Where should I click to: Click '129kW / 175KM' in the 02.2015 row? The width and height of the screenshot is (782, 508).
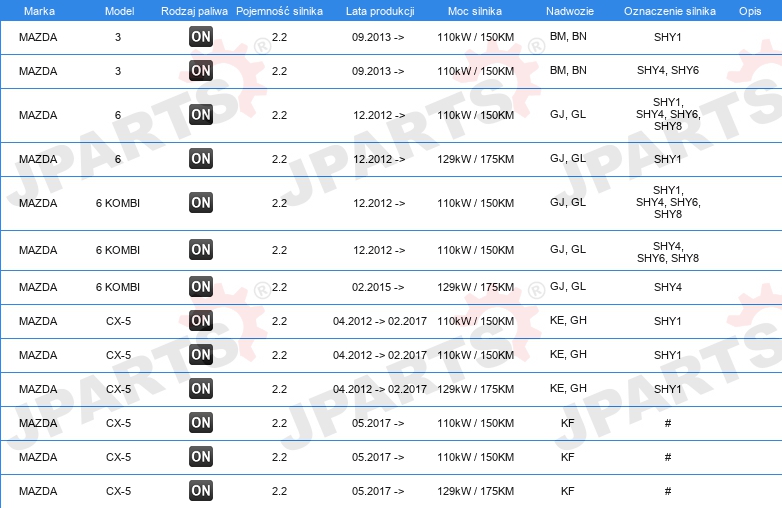[x=475, y=287]
